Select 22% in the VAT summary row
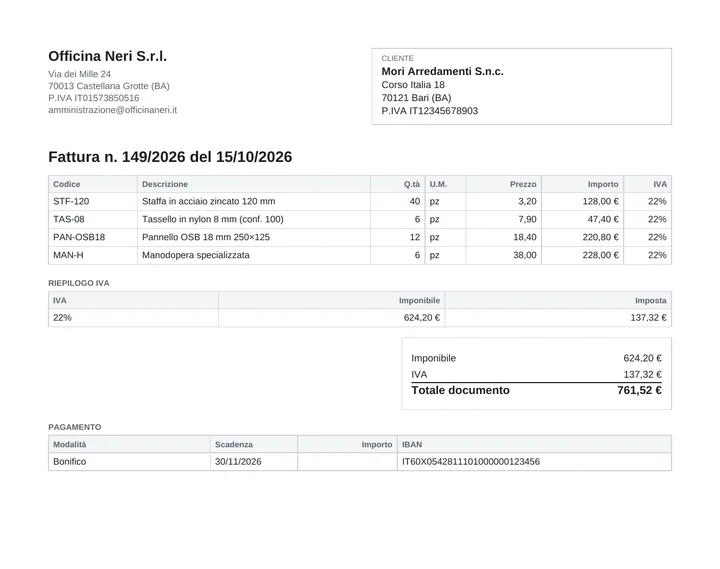 click(x=62, y=317)
